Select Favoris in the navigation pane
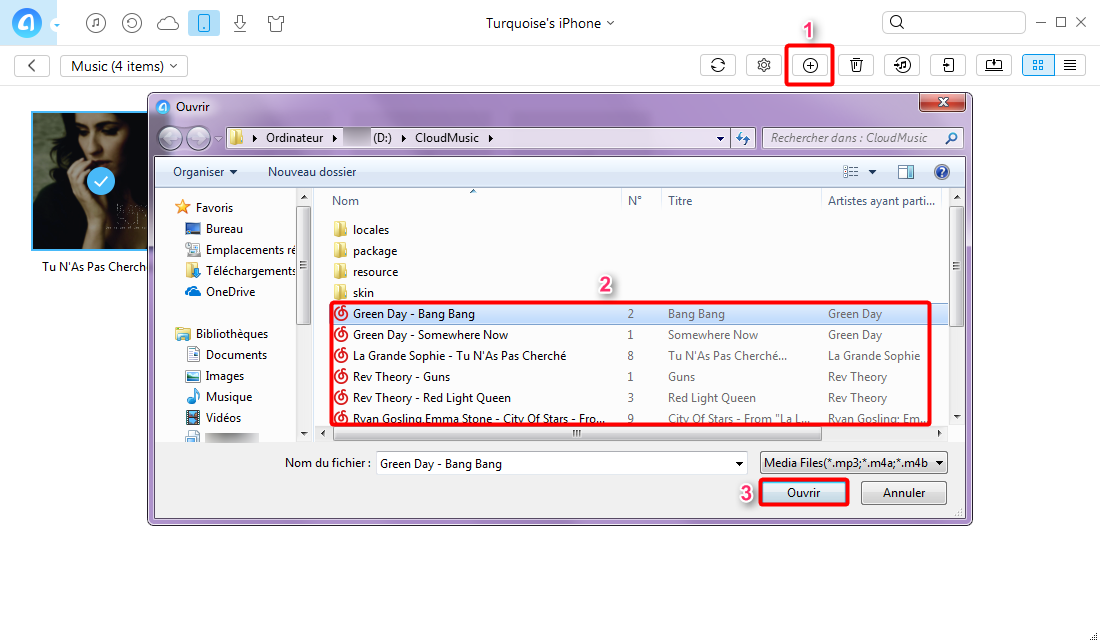This screenshot has height=643, width=1100. pyautogui.click(x=204, y=208)
